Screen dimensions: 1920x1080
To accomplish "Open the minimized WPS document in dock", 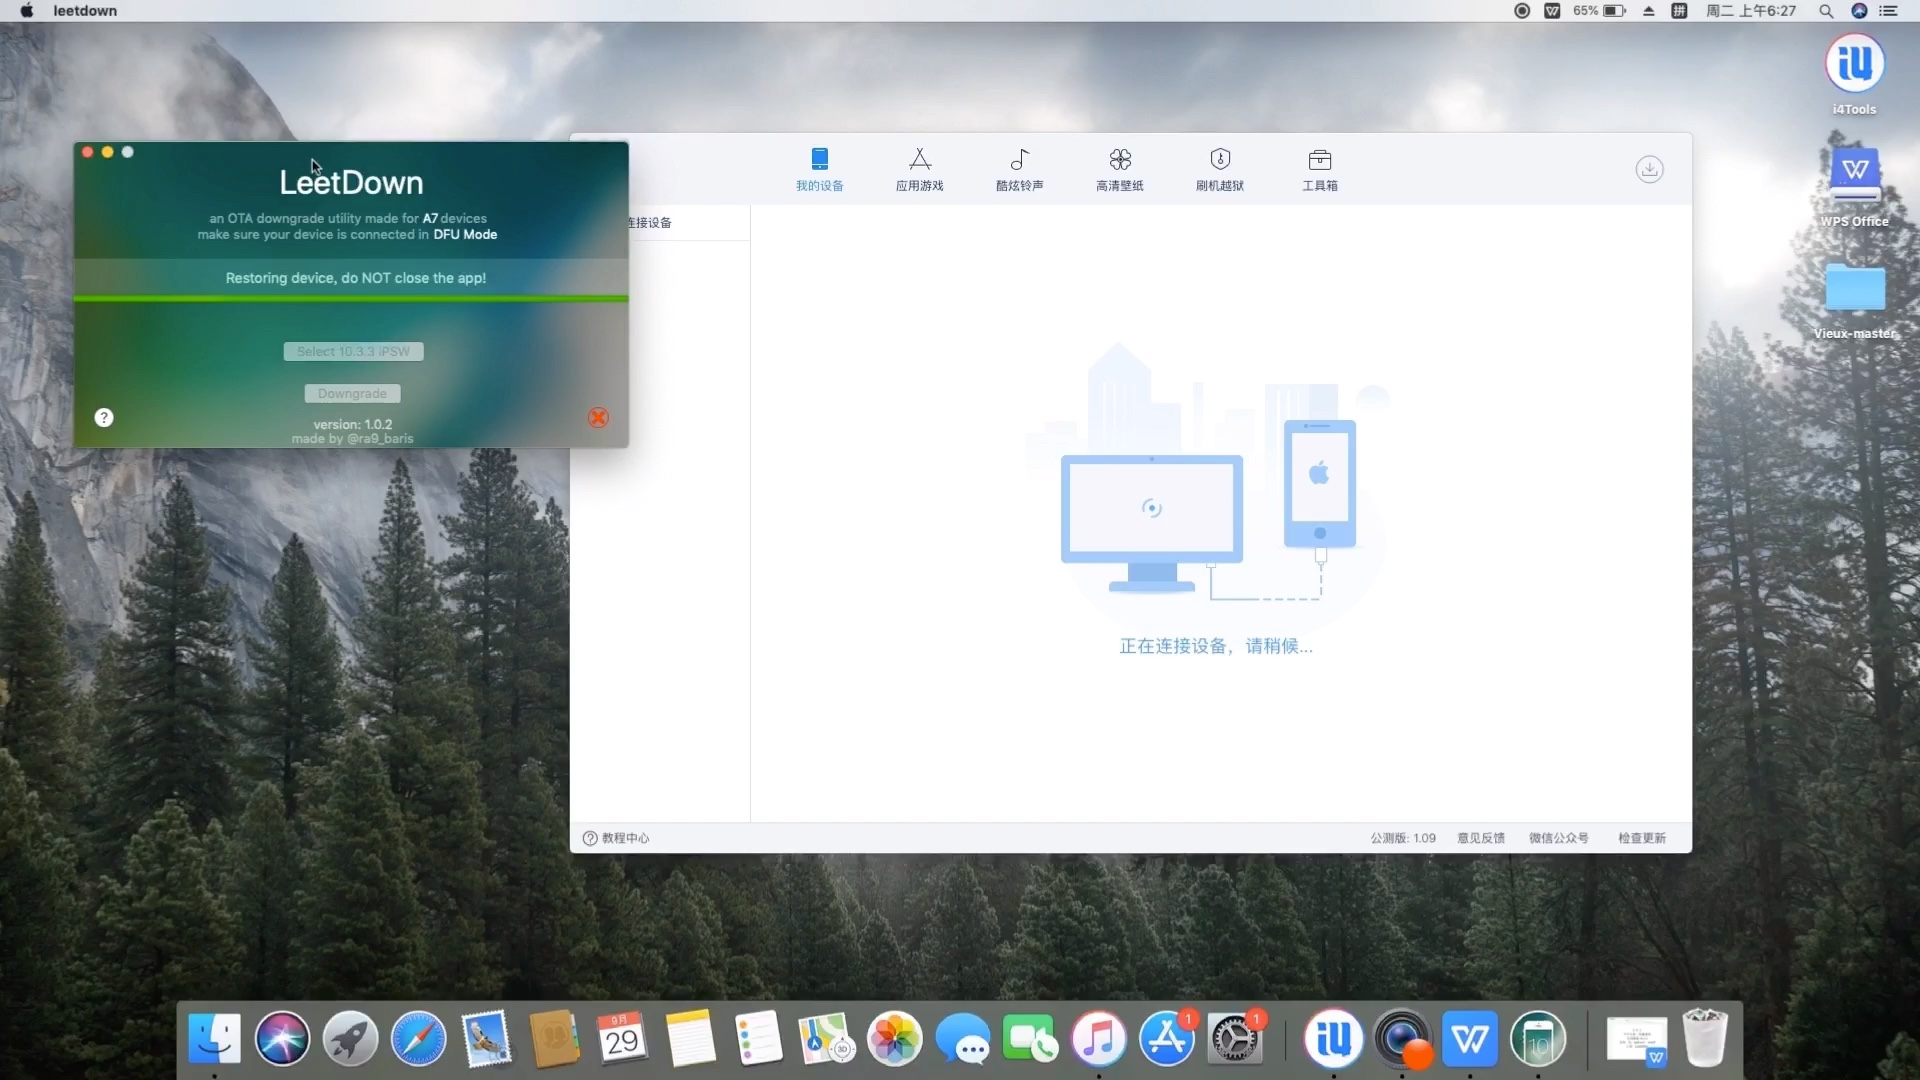I will [1636, 1040].
